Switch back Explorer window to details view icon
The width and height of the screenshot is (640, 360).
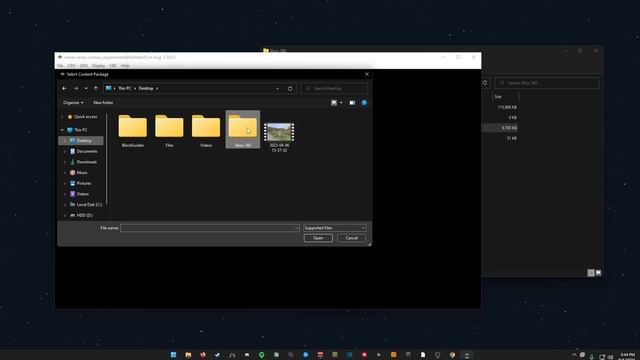(x=591, y=273)
